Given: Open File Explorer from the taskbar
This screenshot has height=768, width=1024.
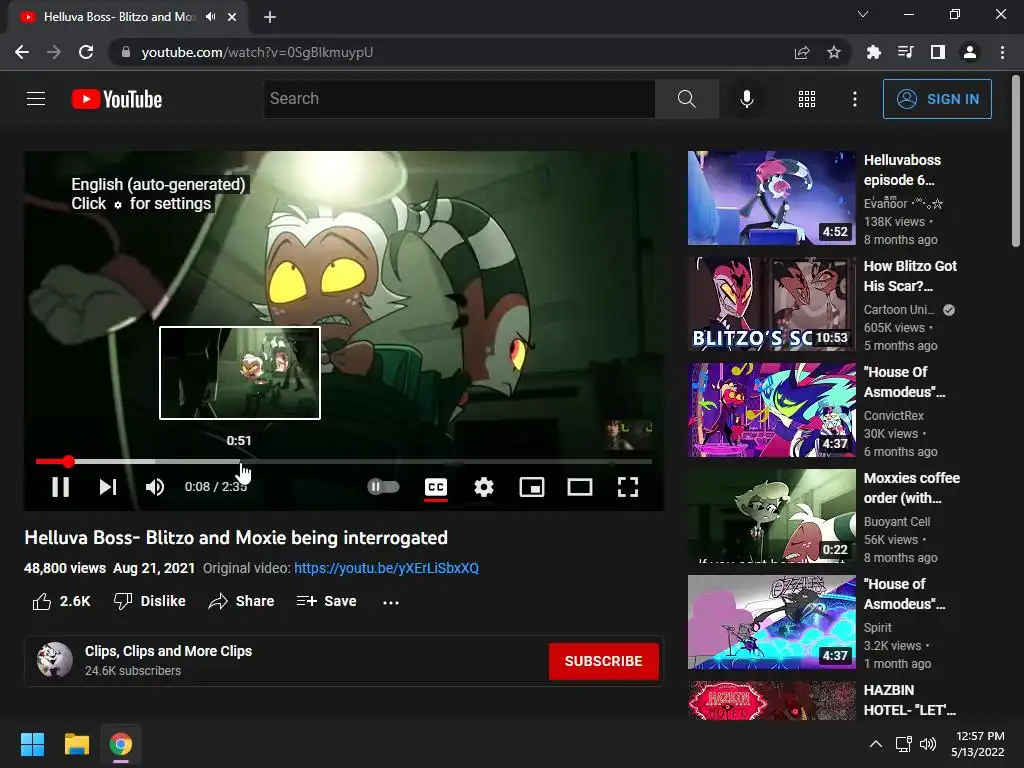Looking at the screenshot, I should (76, 744).
